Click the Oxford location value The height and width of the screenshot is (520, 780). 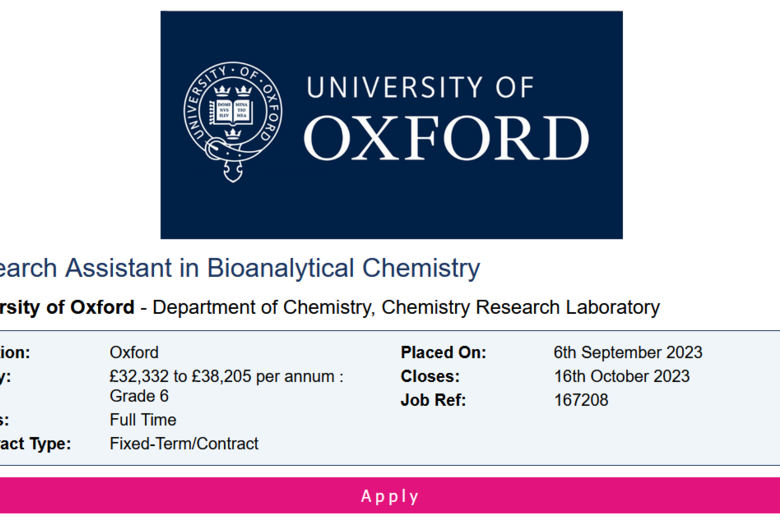(134, 352)
